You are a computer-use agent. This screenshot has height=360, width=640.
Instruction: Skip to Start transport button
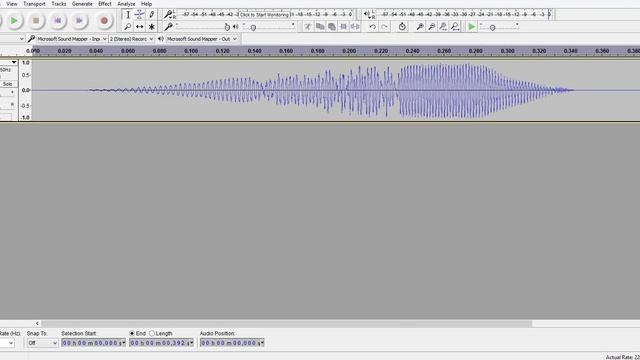58,20
